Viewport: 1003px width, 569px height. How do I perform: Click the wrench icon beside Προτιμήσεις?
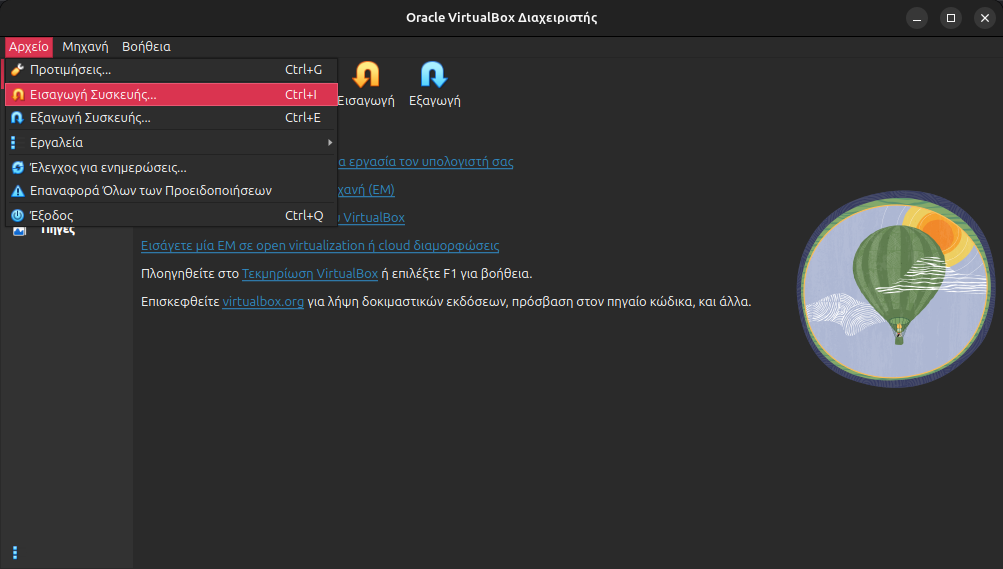point(18,70)
